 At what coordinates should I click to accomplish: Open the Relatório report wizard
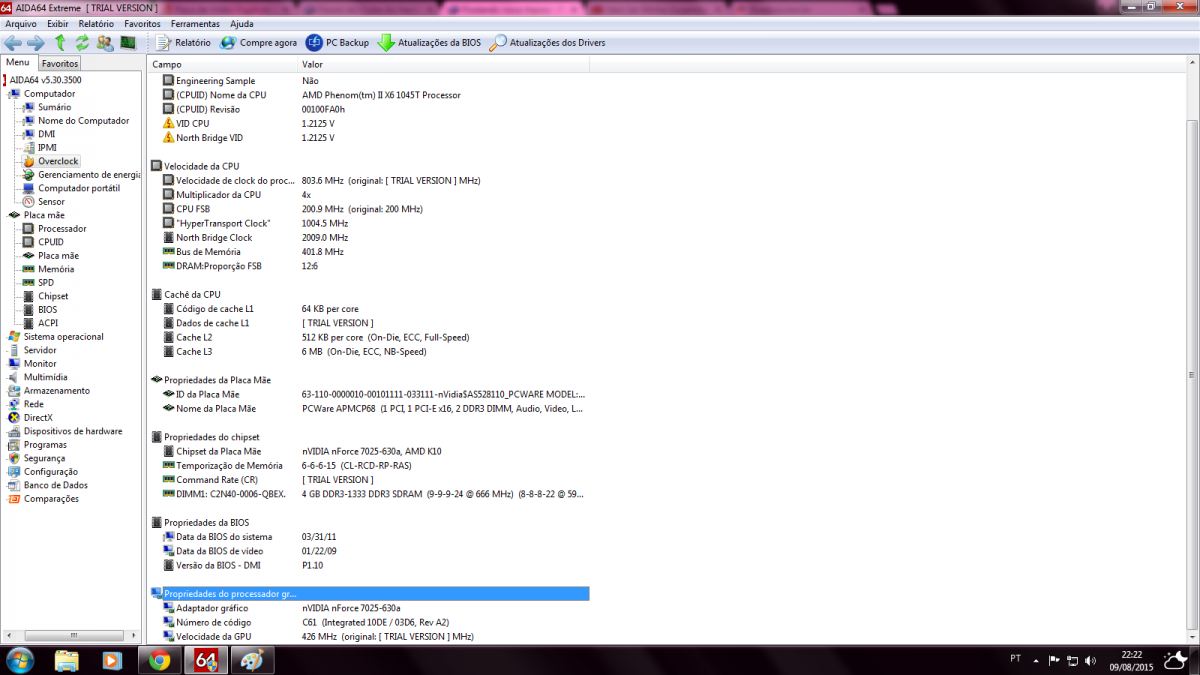(x=183, y=43)
